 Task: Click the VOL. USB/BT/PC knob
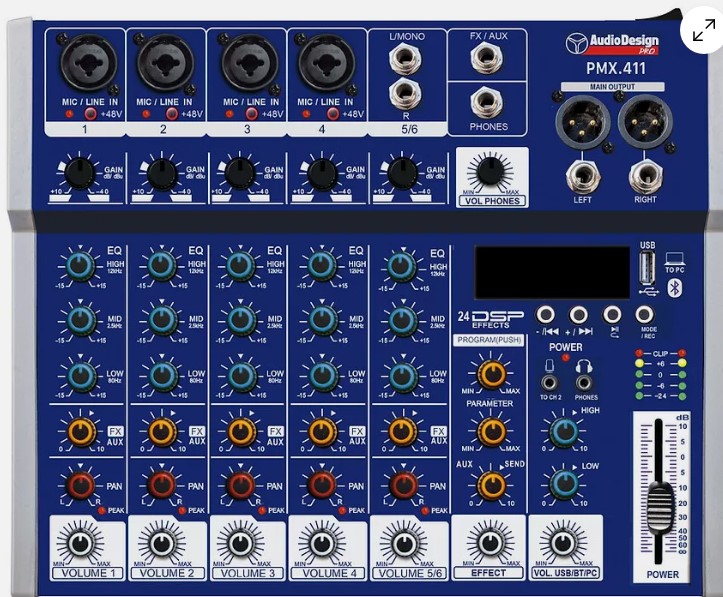(x=563, y=543)
